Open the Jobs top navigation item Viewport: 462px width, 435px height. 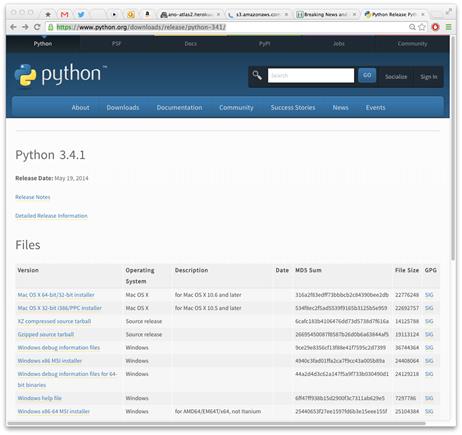[339, 44]
